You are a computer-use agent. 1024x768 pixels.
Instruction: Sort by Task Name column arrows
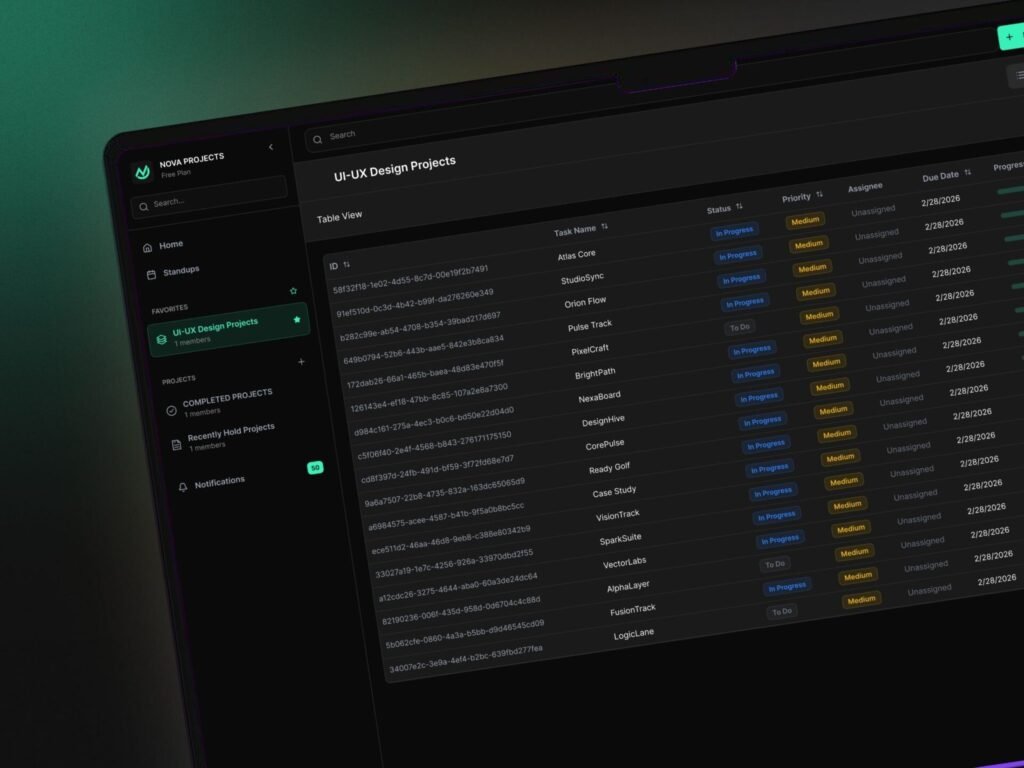605,226
